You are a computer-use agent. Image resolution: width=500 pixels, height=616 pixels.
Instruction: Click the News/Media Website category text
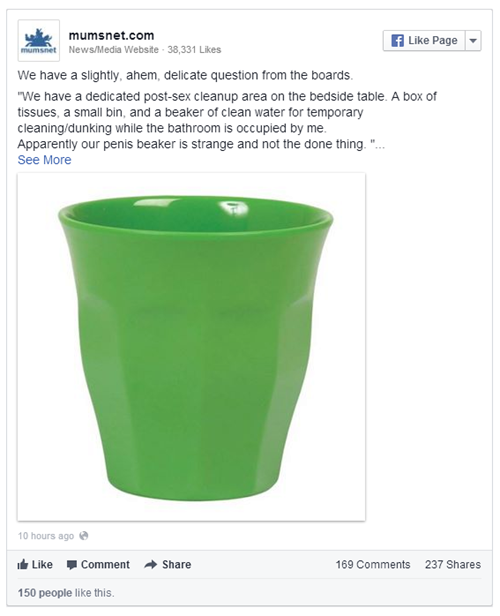pos(114,50)
